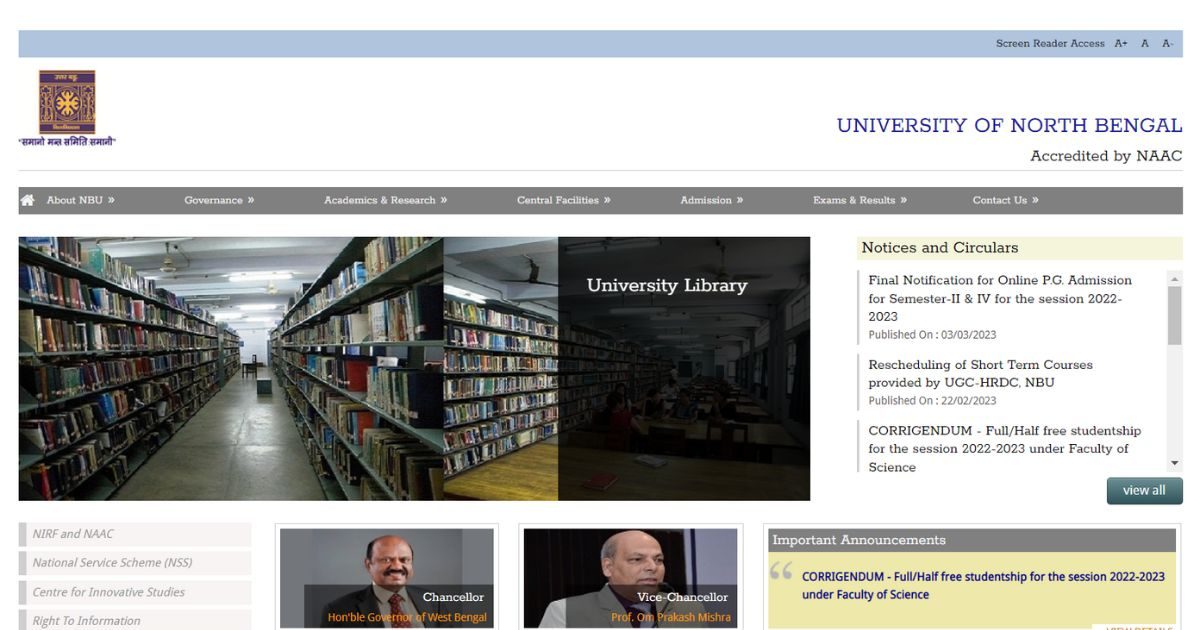
Task: Click the Chancellor photo card
Action: (x=387, y=578)
